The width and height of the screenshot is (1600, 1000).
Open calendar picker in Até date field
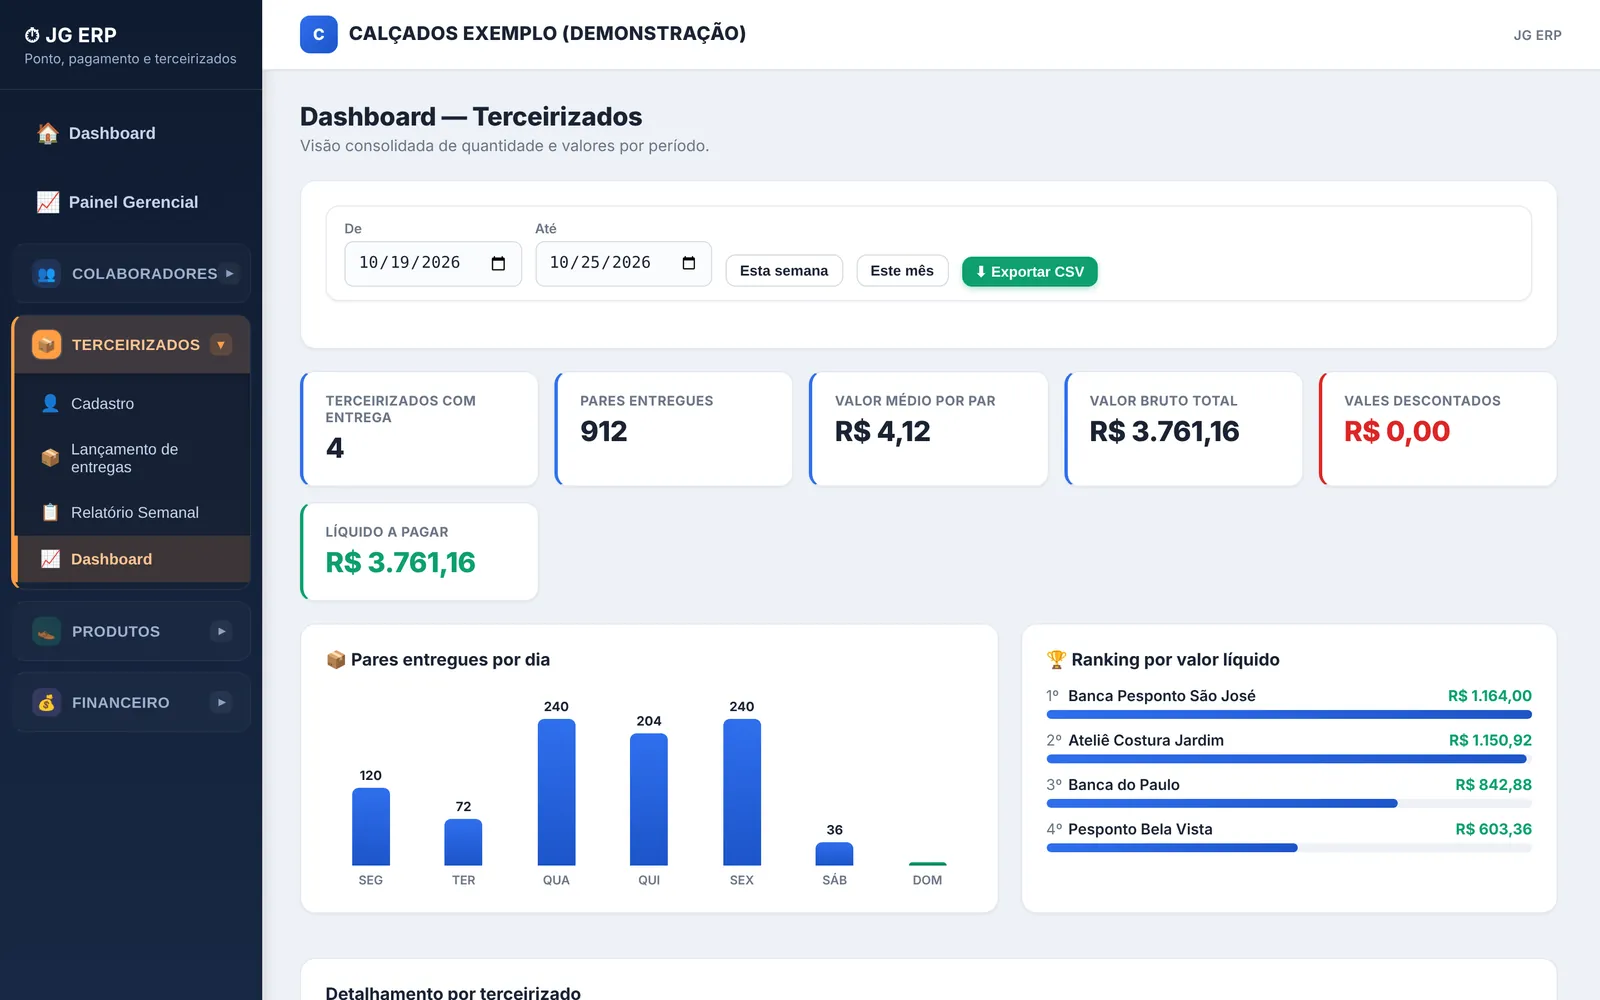pos(688,263)
